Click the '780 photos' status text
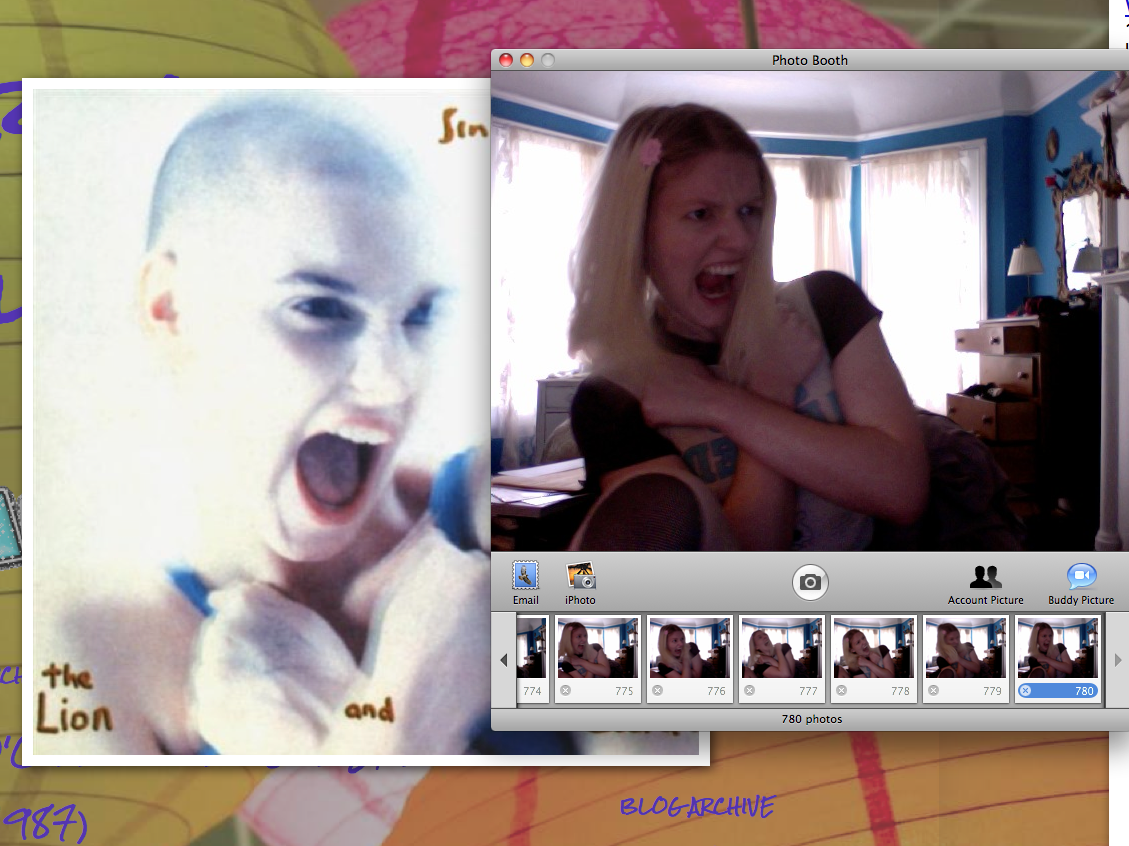 tap(811, 719)
